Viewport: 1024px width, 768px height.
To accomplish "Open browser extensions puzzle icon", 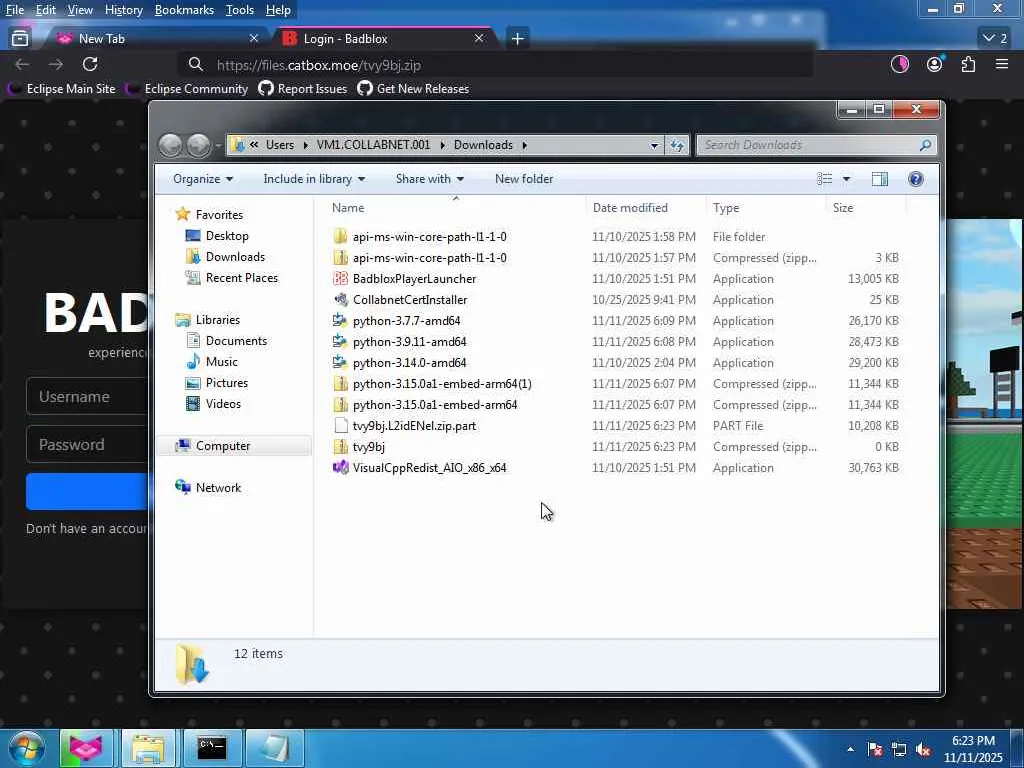I will (968, 64).
